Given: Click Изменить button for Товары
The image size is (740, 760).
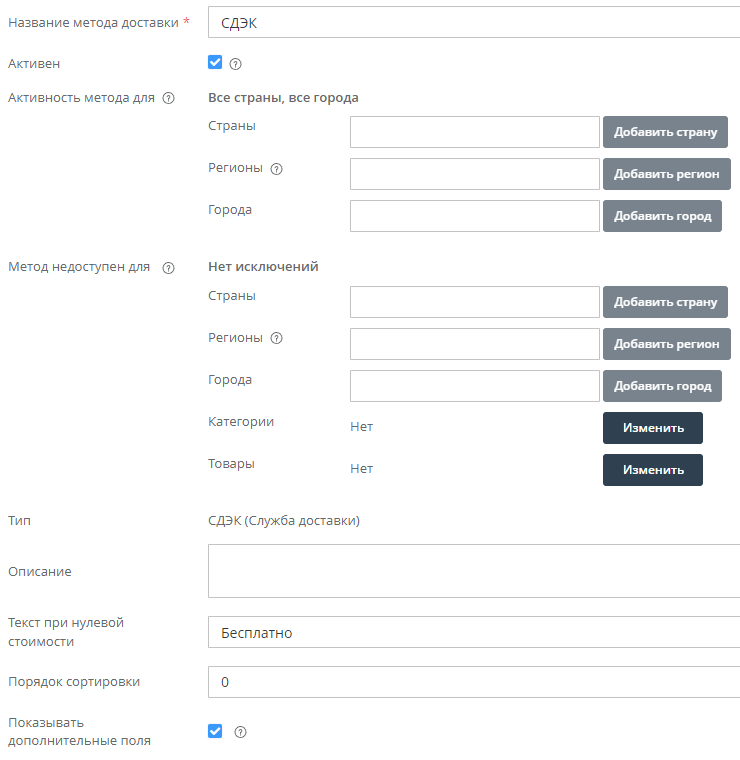Looking at the screenshot, I should click(x=652, y=470).
